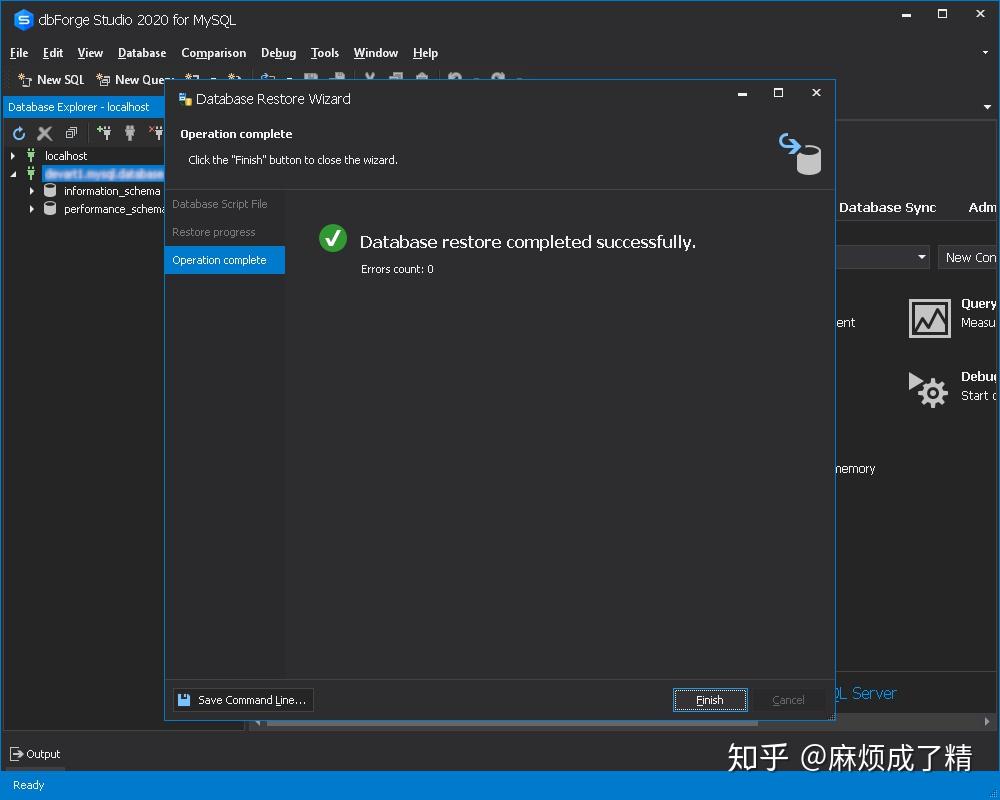Open a New SQL window
The width and height of the screenshot is (1000, 800).
(x=48, y=79)
